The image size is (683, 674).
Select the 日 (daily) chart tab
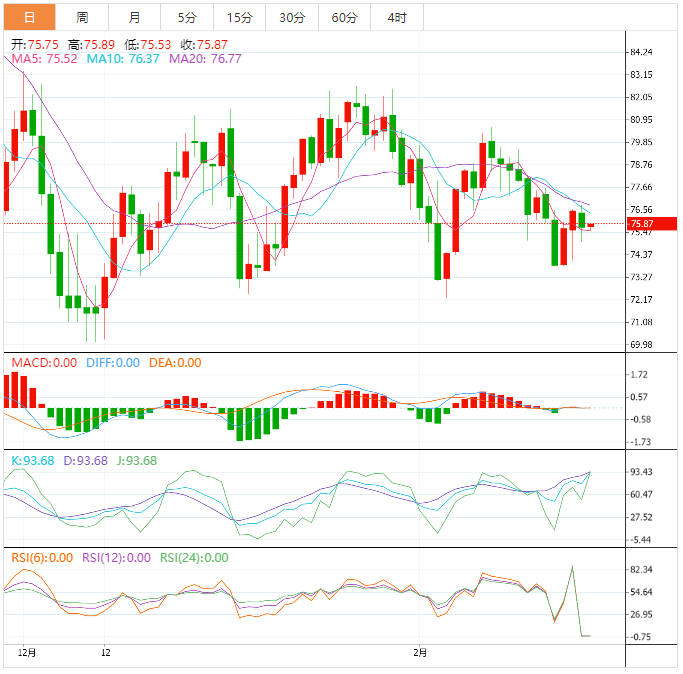28,17
